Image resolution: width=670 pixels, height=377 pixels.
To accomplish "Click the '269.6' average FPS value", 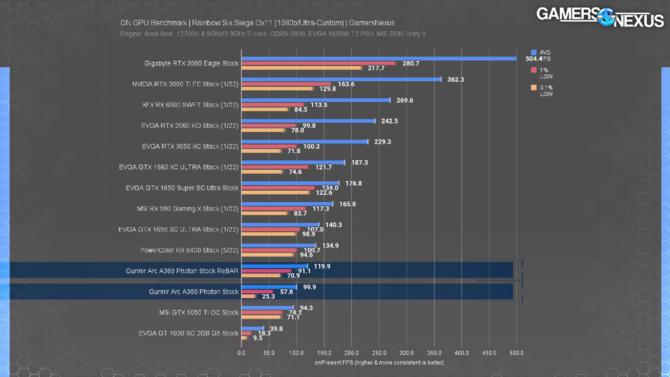I will coord(405,100).
